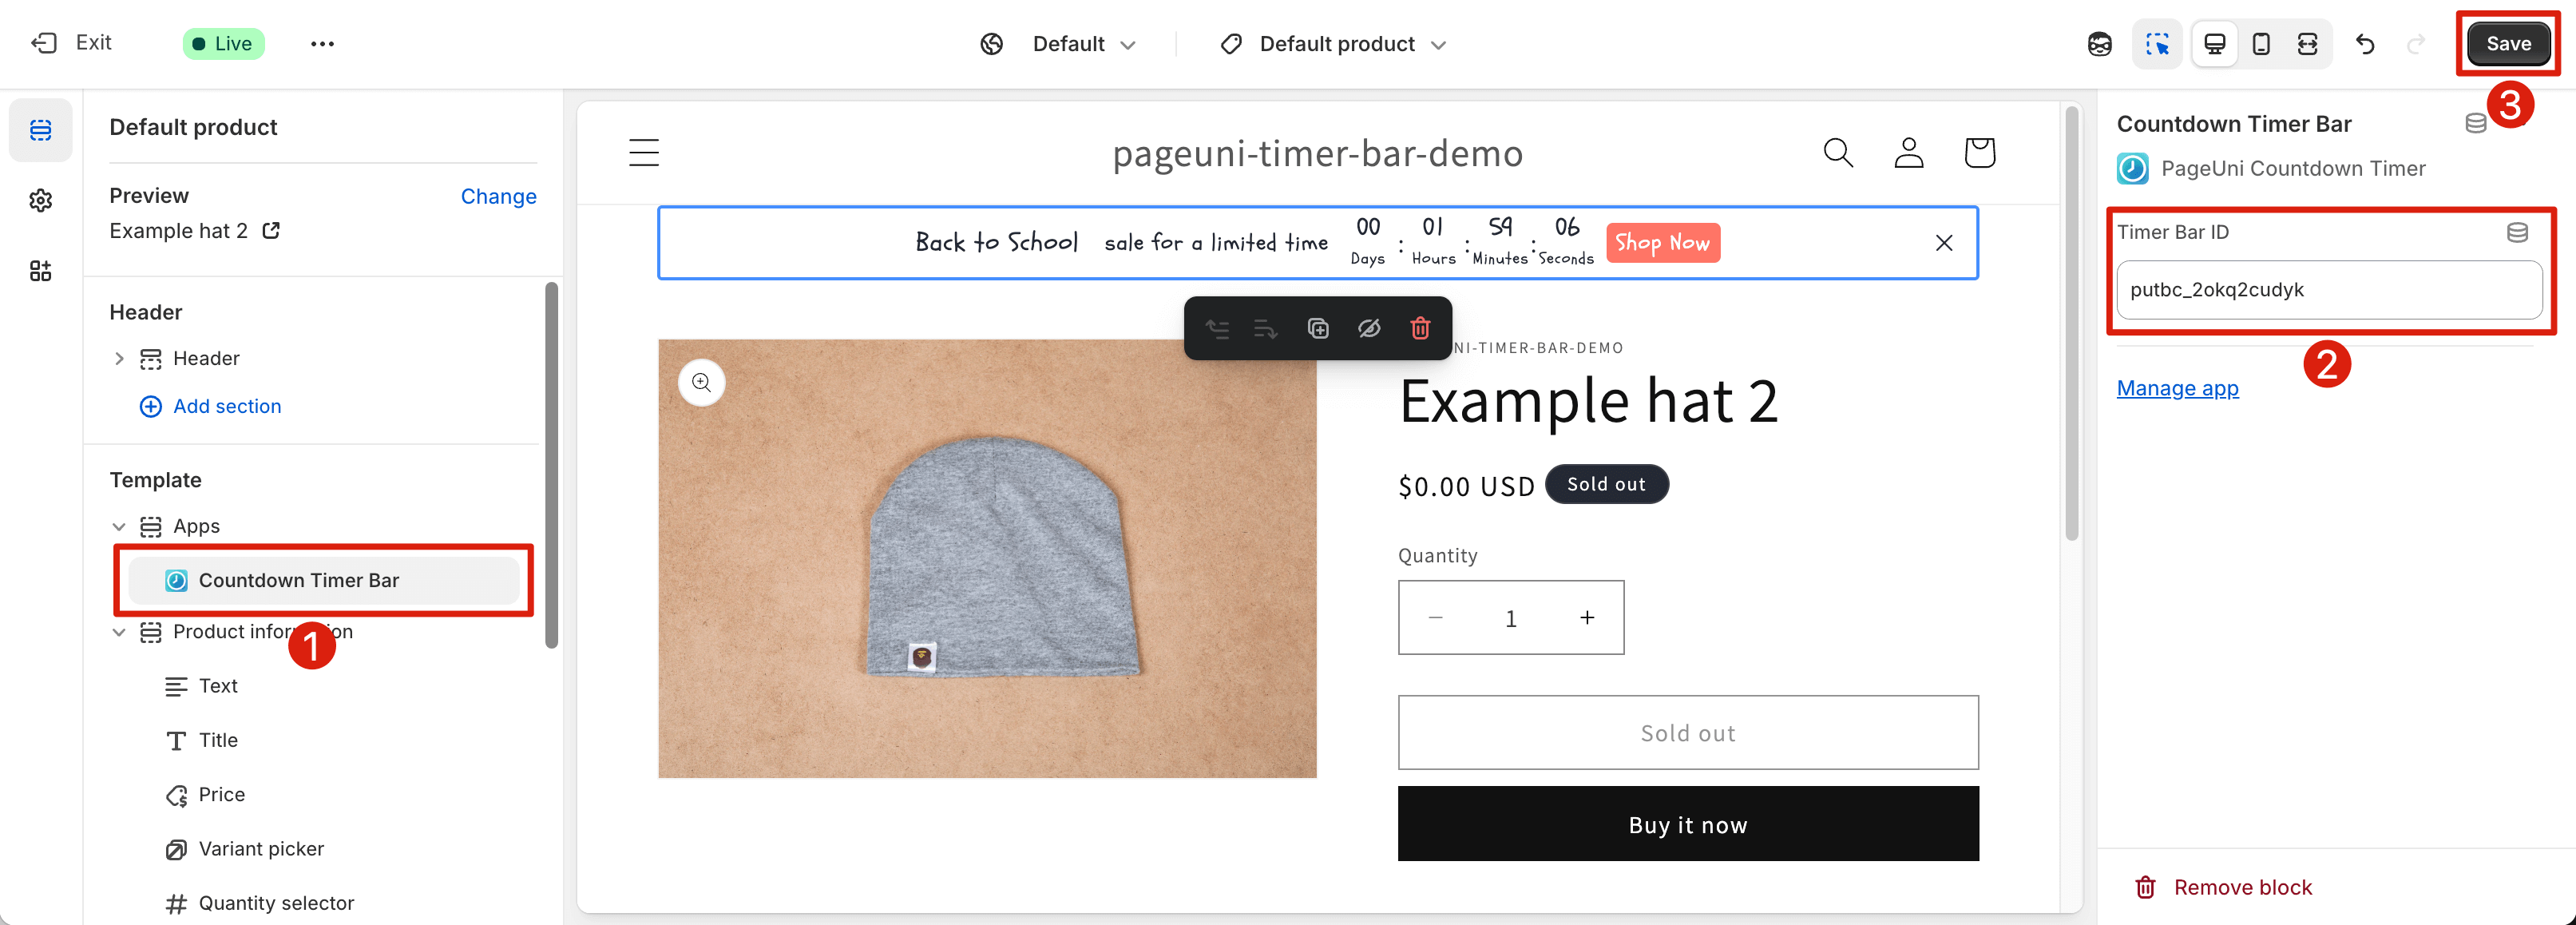Delete the block with red trash icon
Viewport: 2576px width, 925px height.
pyautogui.click(x=1420, y=329)
